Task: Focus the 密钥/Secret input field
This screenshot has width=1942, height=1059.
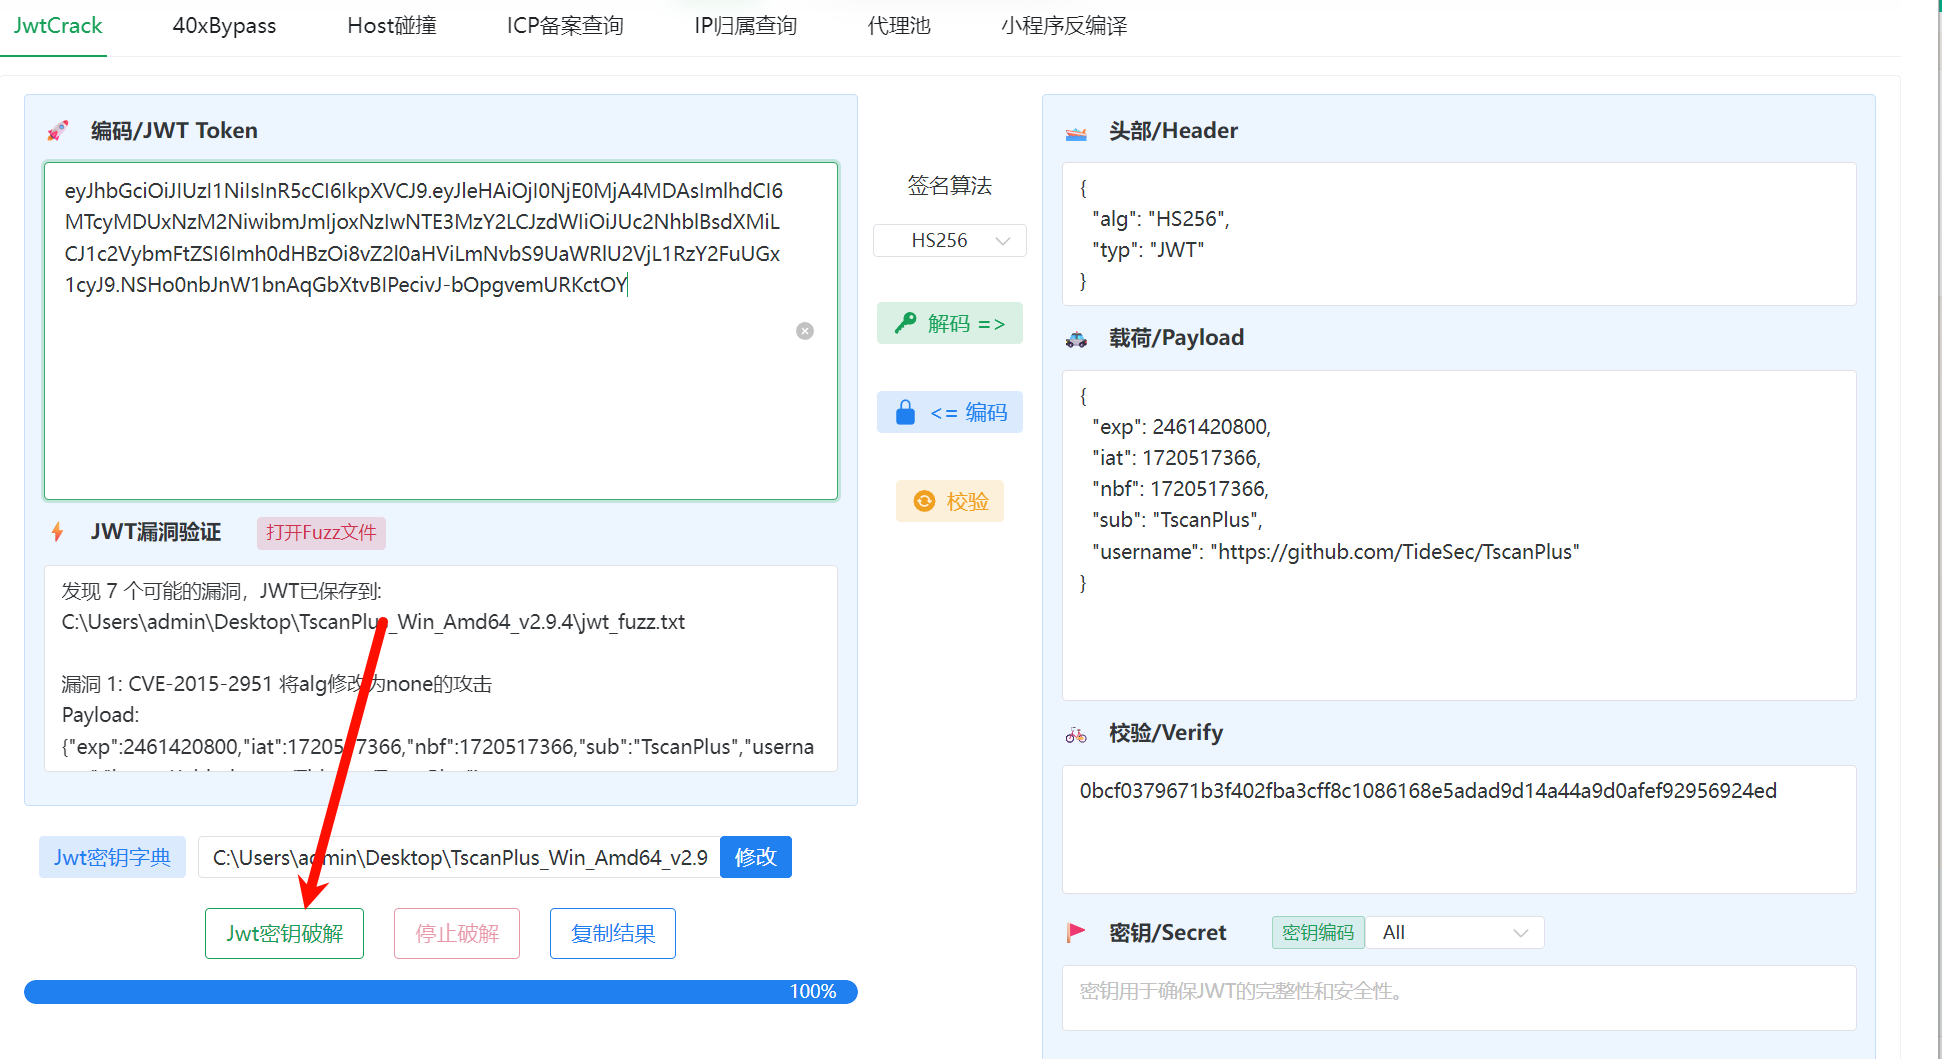Action: tap(1459, 997)
